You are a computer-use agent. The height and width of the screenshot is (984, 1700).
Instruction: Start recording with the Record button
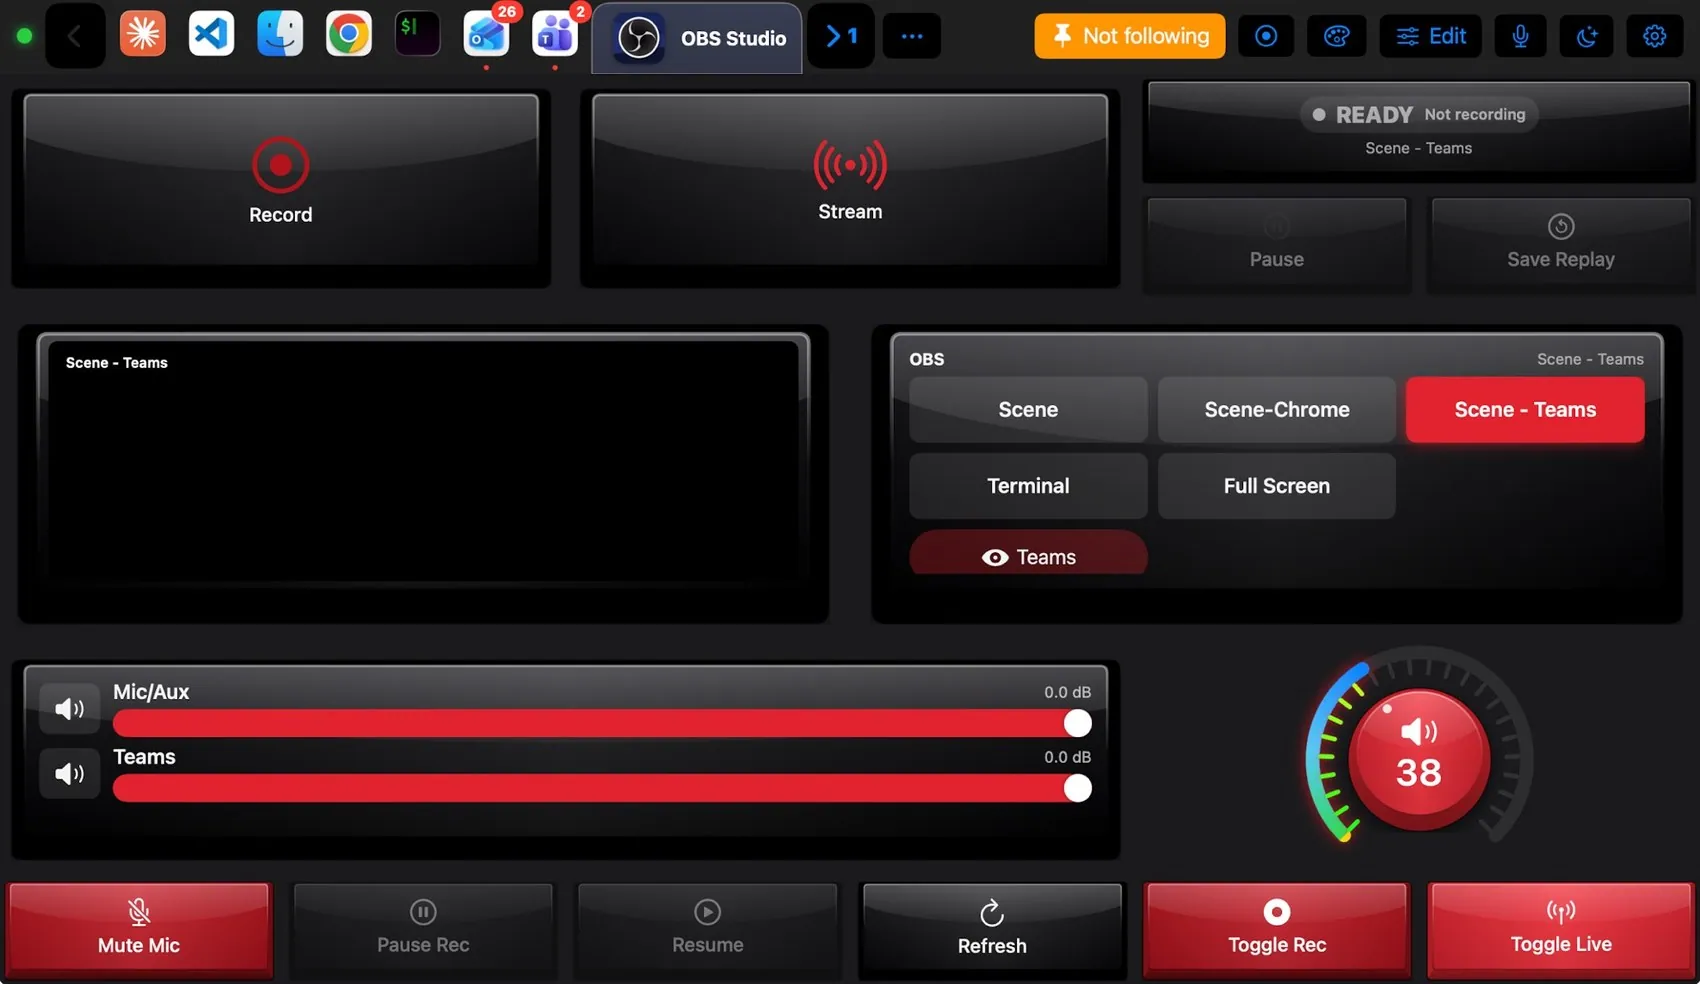coord(281,181)
